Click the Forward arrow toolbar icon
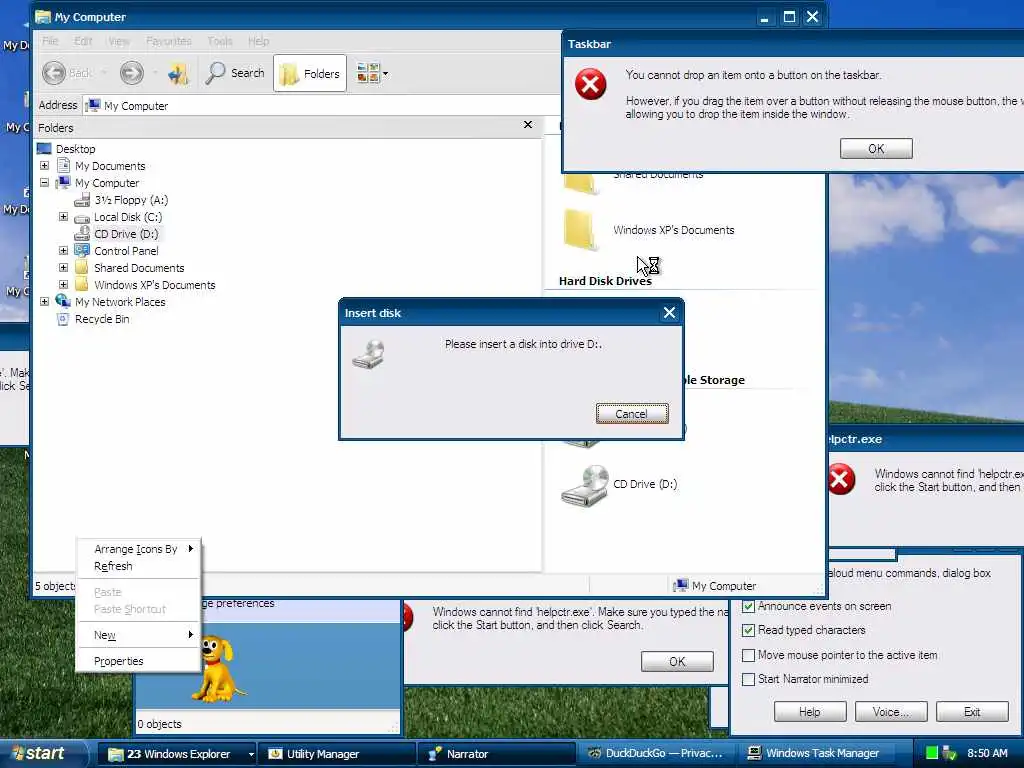1024x768 pixels. click(131, 73)
